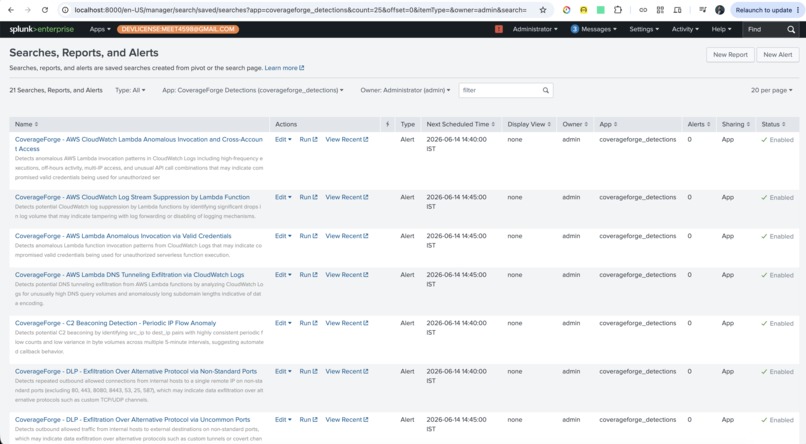Click Relaunch to update button
This screenshot has width=806, height=444.
point(763,10)
